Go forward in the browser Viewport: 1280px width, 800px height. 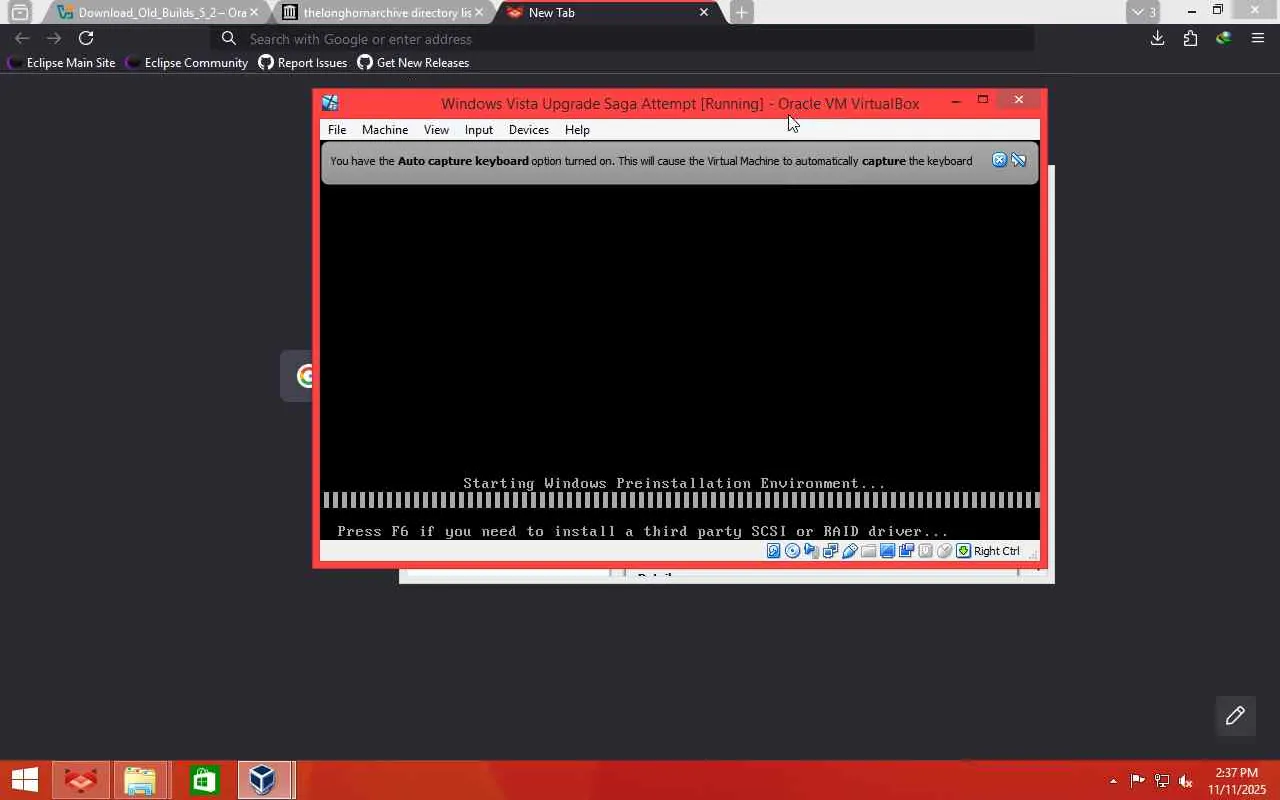coord(54,38)
